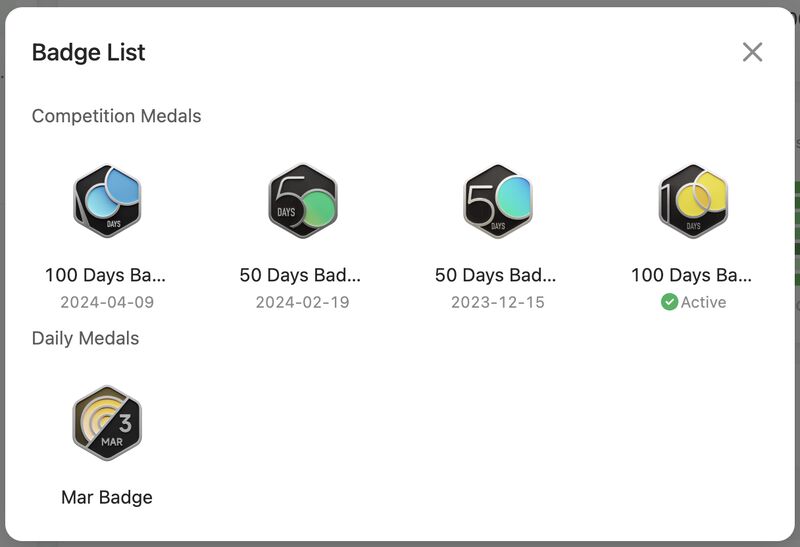
Task: Click the 2024-02-19 date text
Action: click(303, 302)
